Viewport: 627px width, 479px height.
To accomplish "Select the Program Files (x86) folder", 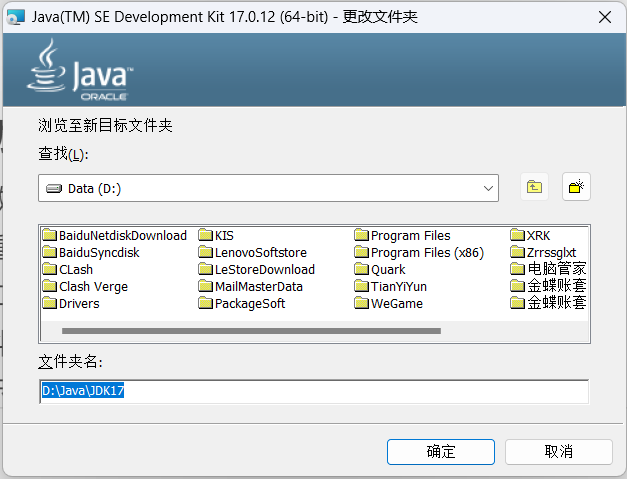I will click(x=419, y=253).
